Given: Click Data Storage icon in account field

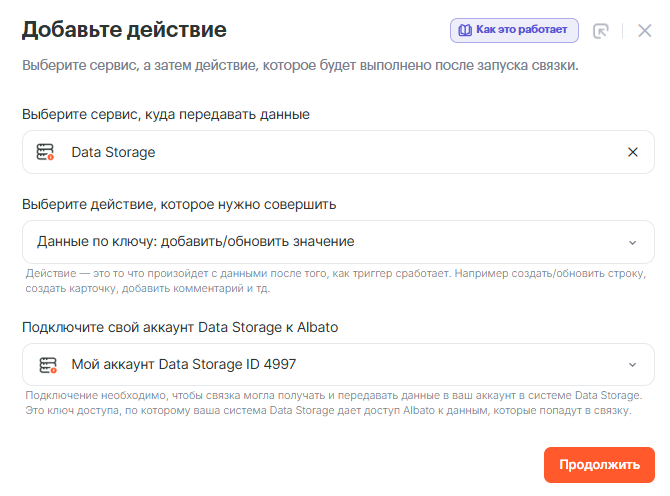Looking at the screenshot, I should click(x=46, y=365).
